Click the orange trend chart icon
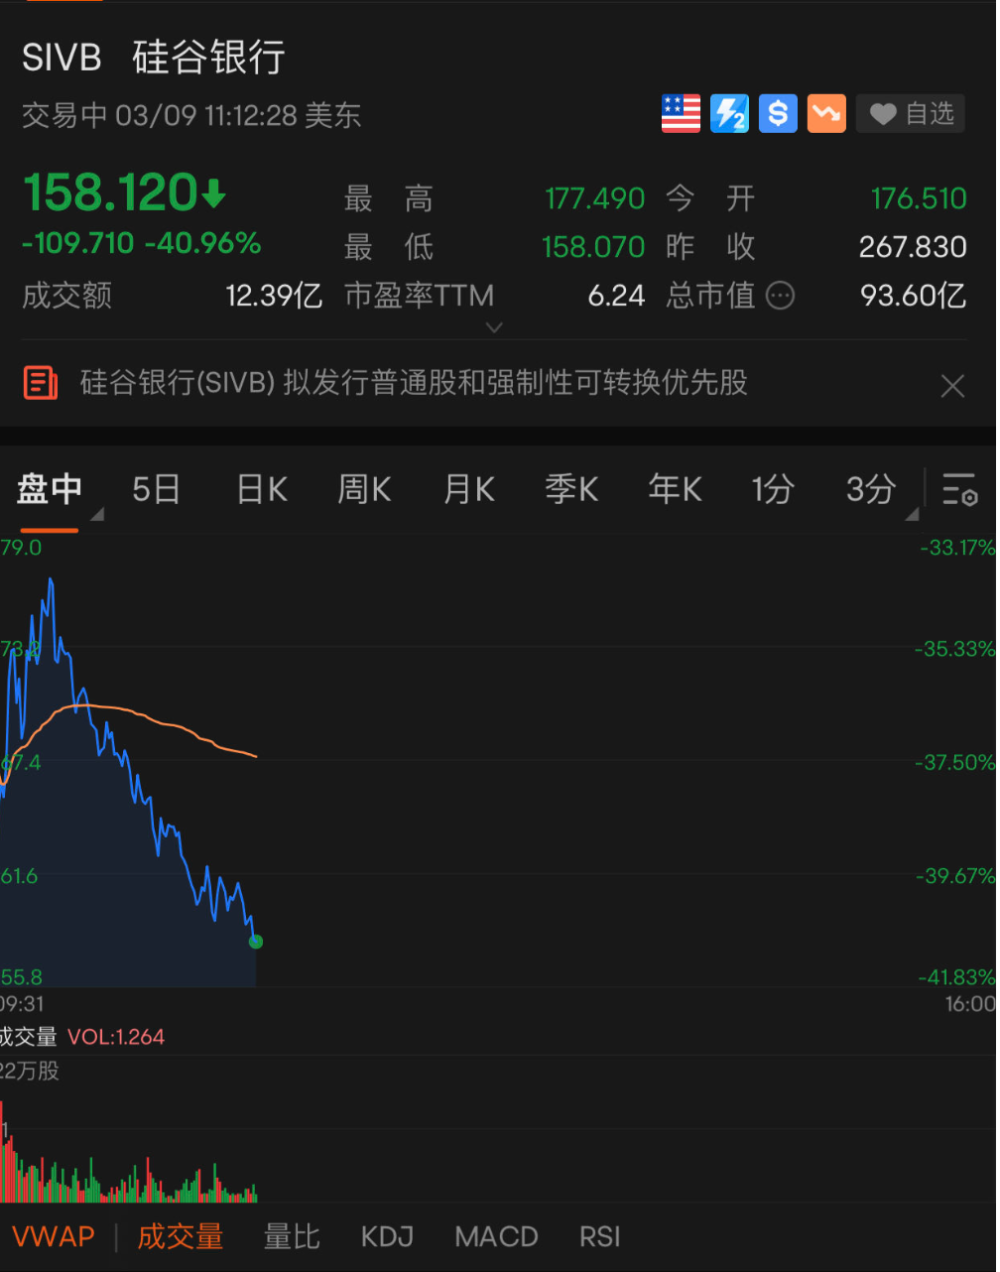 click(826, 113)
